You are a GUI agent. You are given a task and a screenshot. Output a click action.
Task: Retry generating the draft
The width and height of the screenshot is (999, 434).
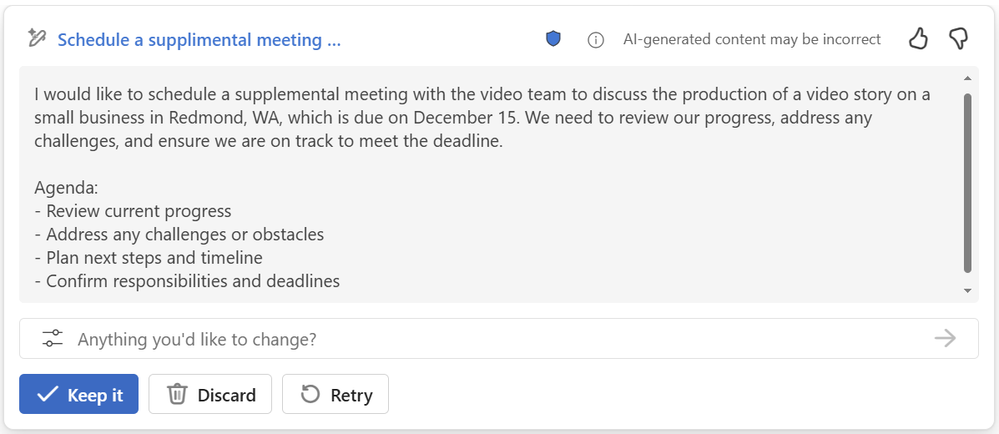click(335, 394)
